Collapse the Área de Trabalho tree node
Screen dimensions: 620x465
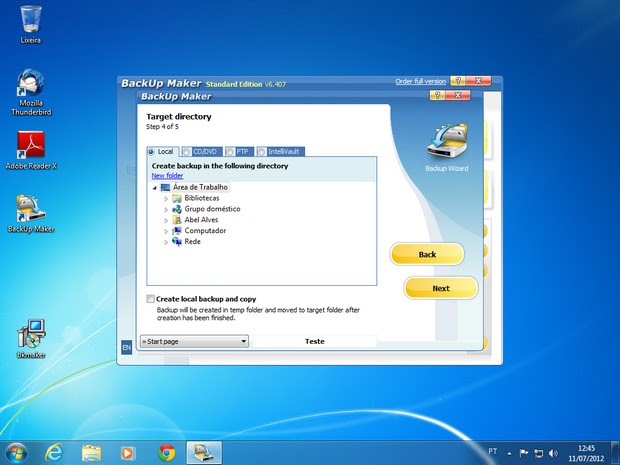coord(155,187)
